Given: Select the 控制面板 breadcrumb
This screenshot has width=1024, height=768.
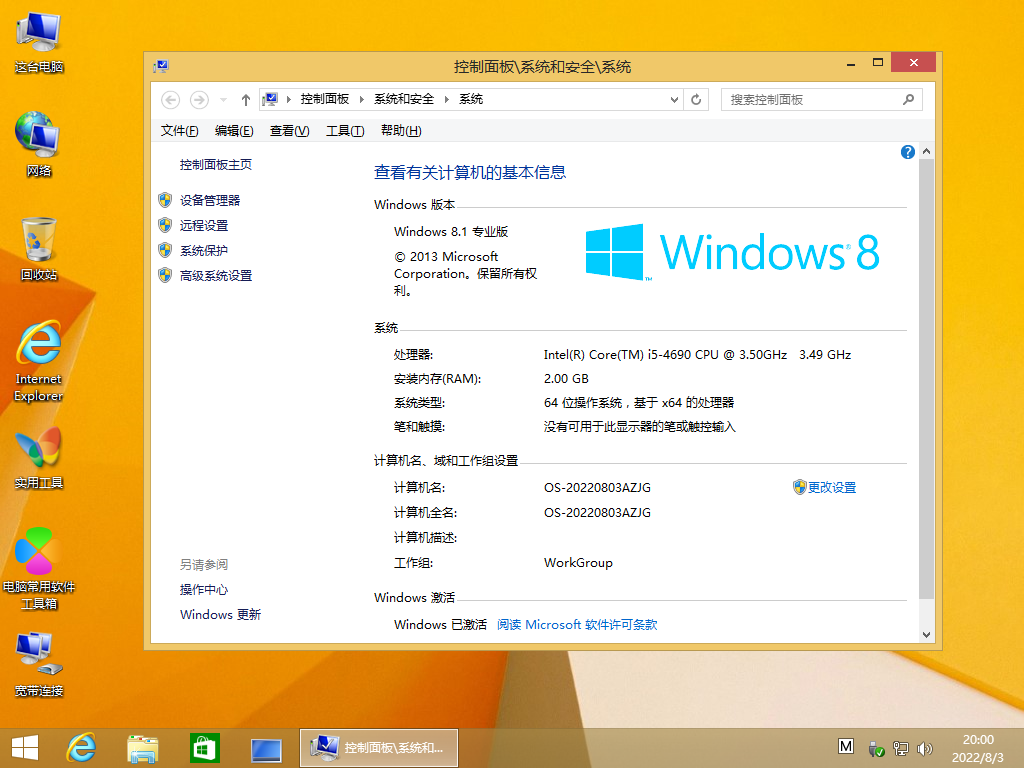Looking at the screenshot, I should (x=325, y=99).
